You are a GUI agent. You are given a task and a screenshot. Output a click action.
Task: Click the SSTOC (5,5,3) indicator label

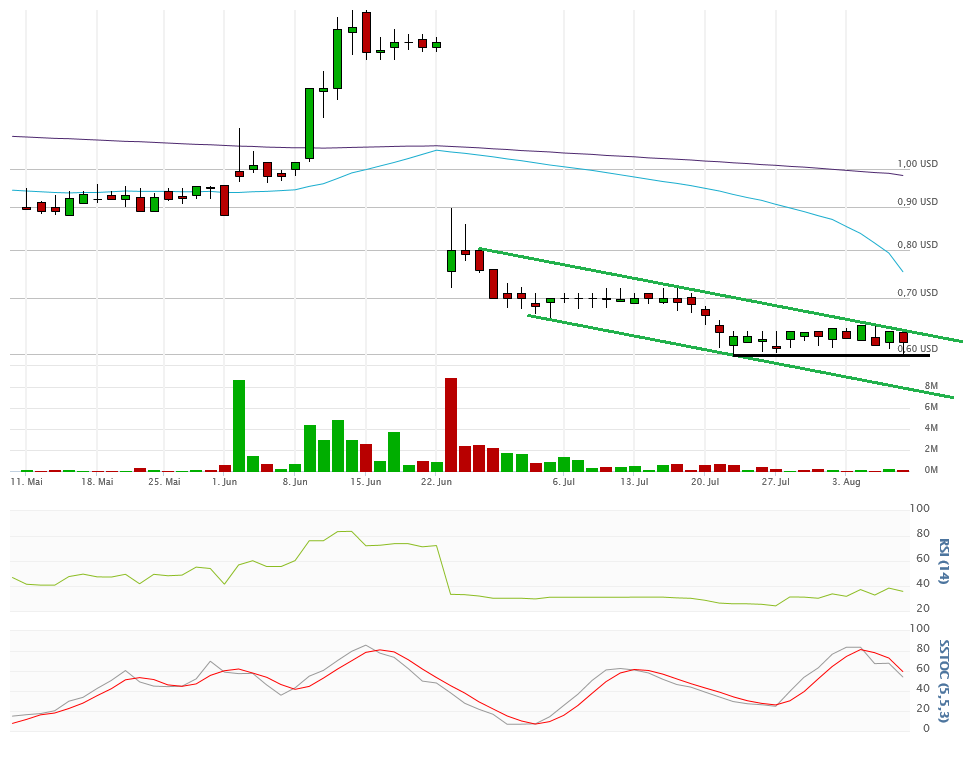pyautogui.click(x=943, y=680)
